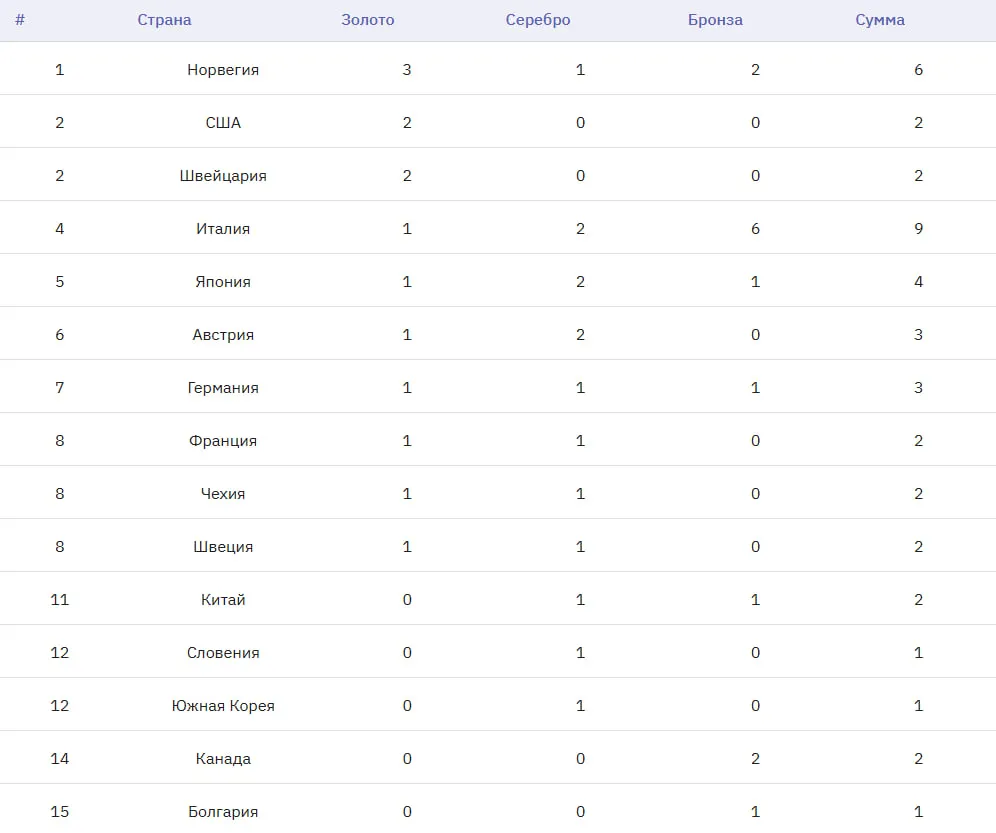Screen dimensions: 996x833
Task: Sort table by Сумма header
Action: click(x=880, y=20)
